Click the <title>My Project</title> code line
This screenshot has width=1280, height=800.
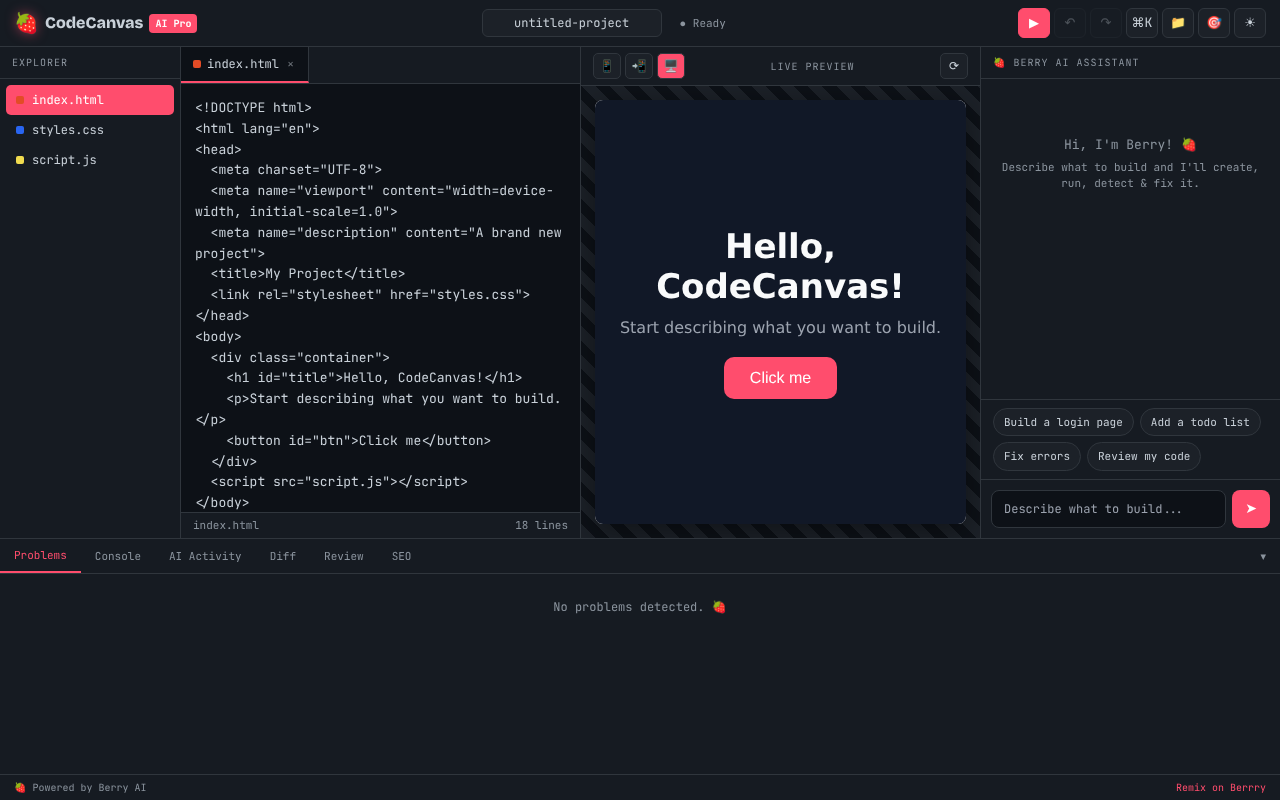[308, 274]
